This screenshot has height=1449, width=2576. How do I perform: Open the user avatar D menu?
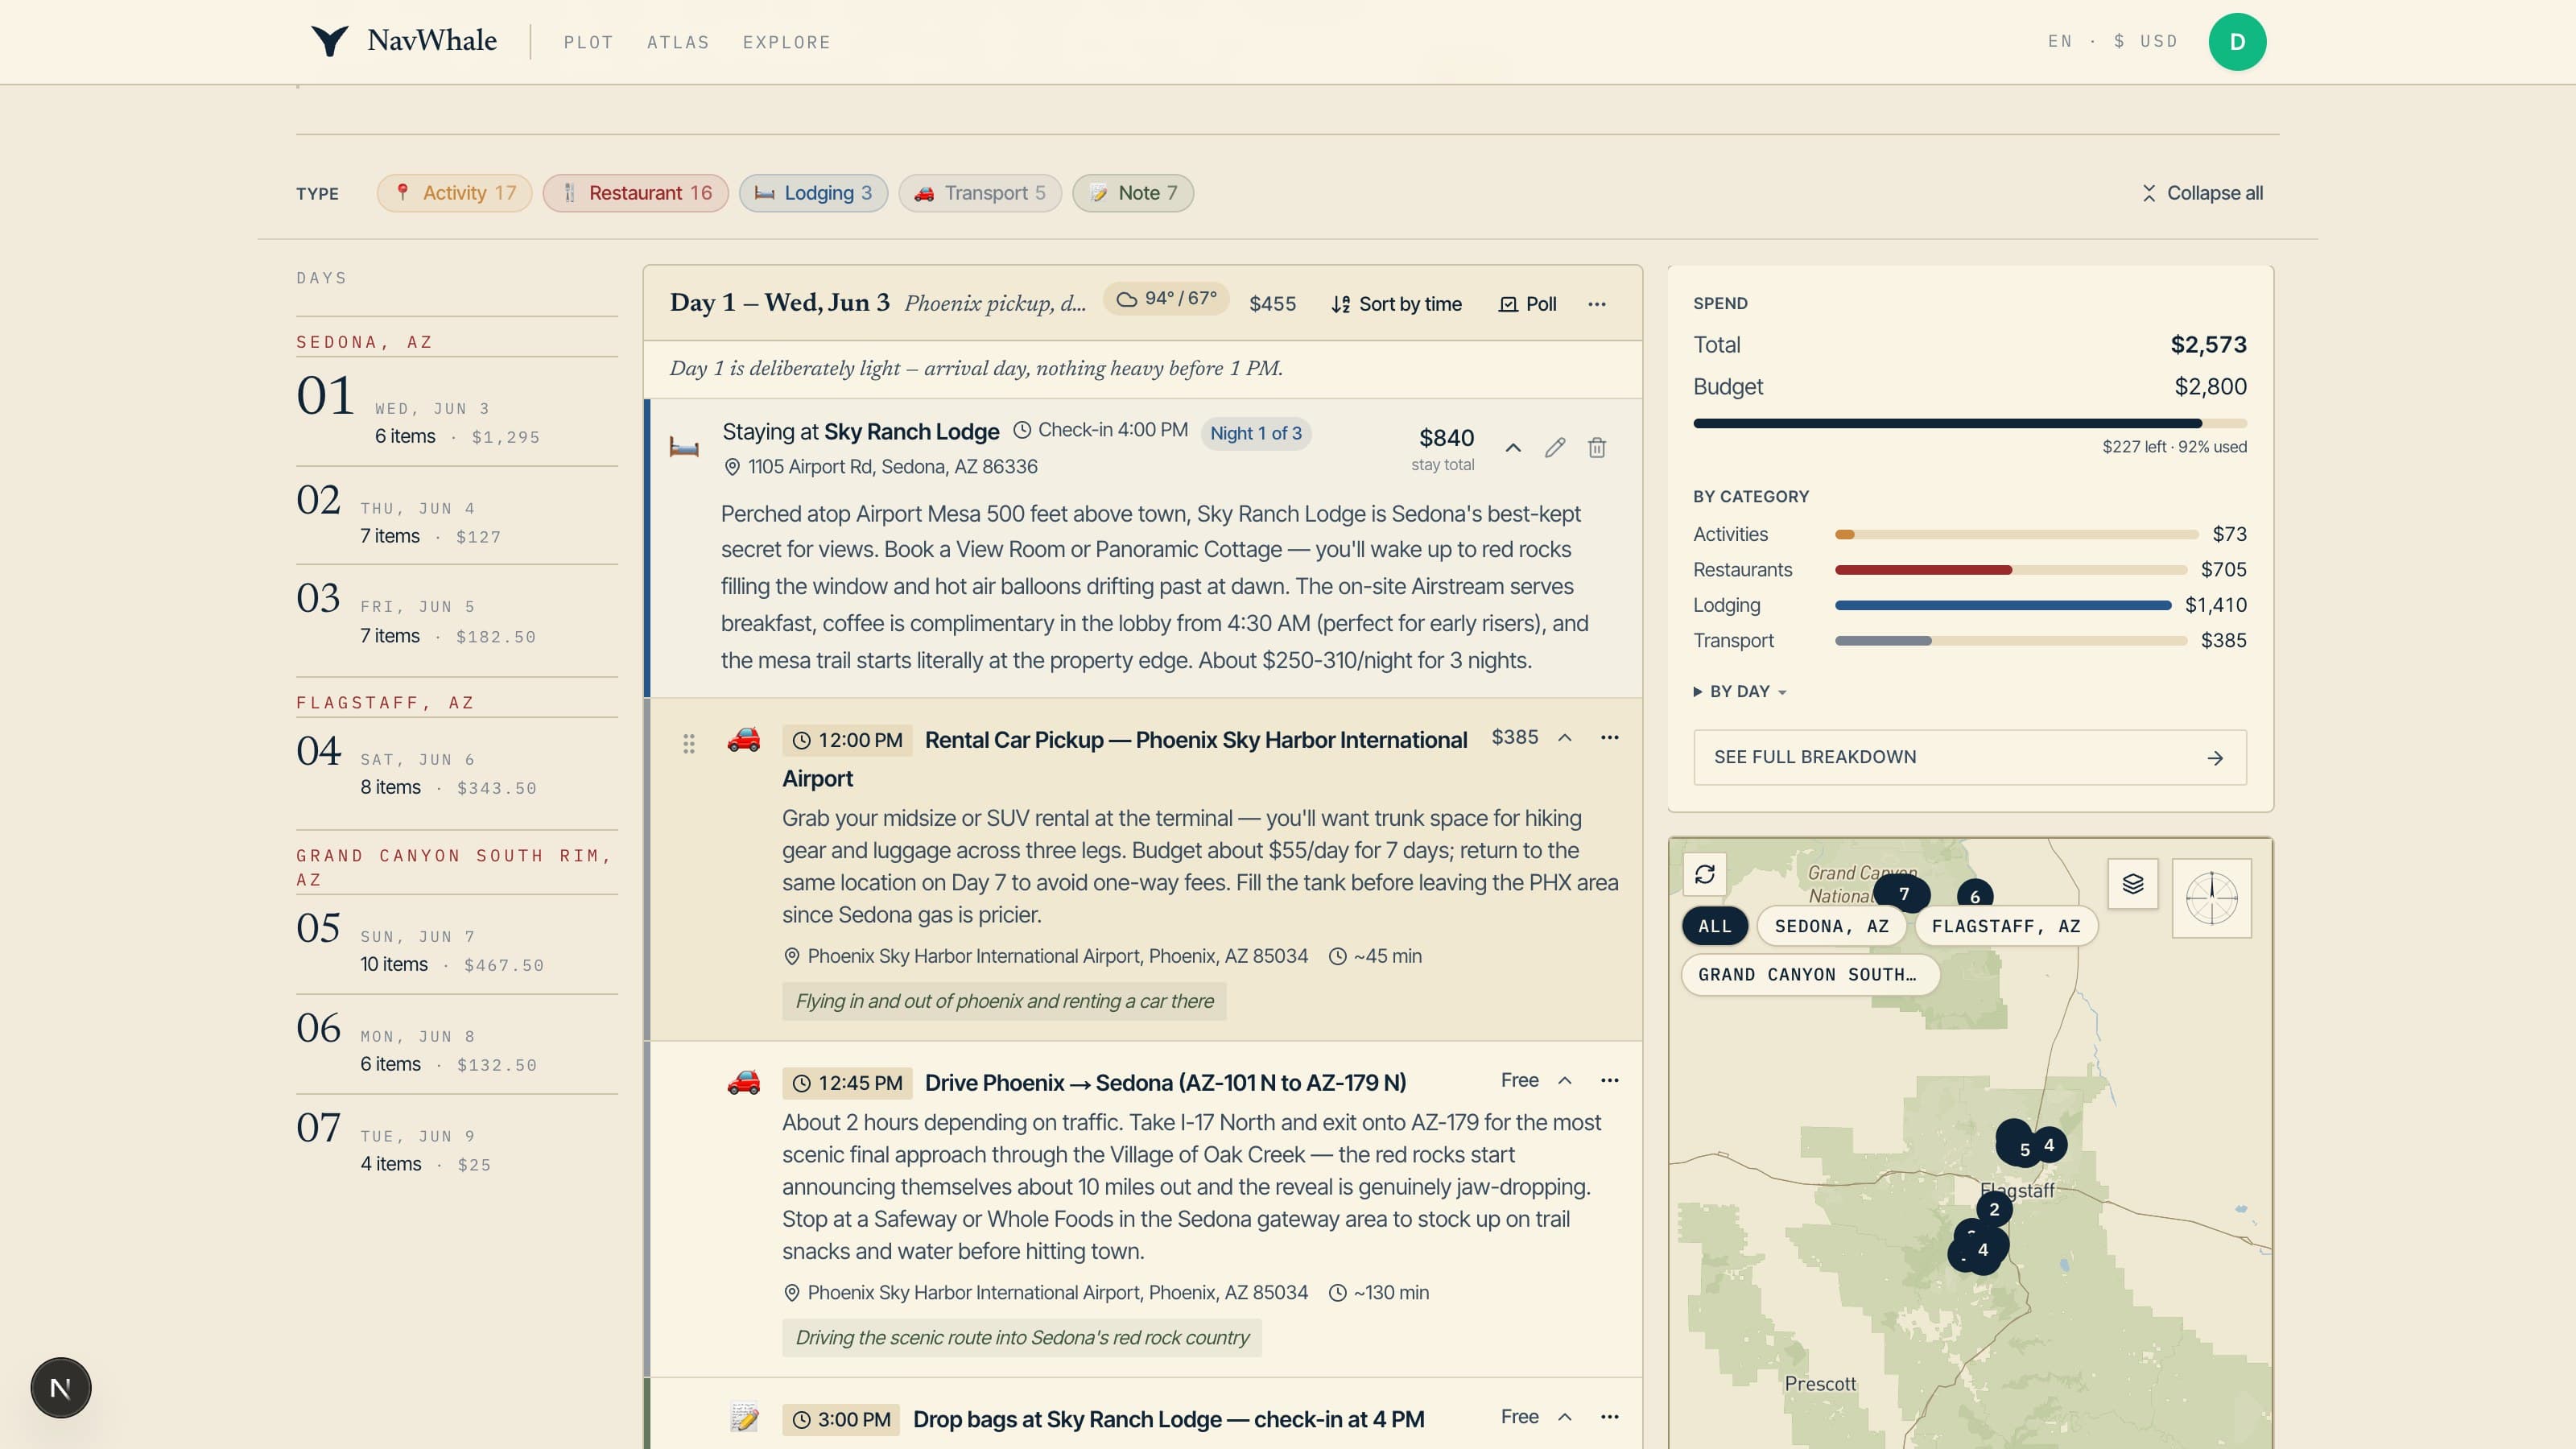pos(2237,42)
